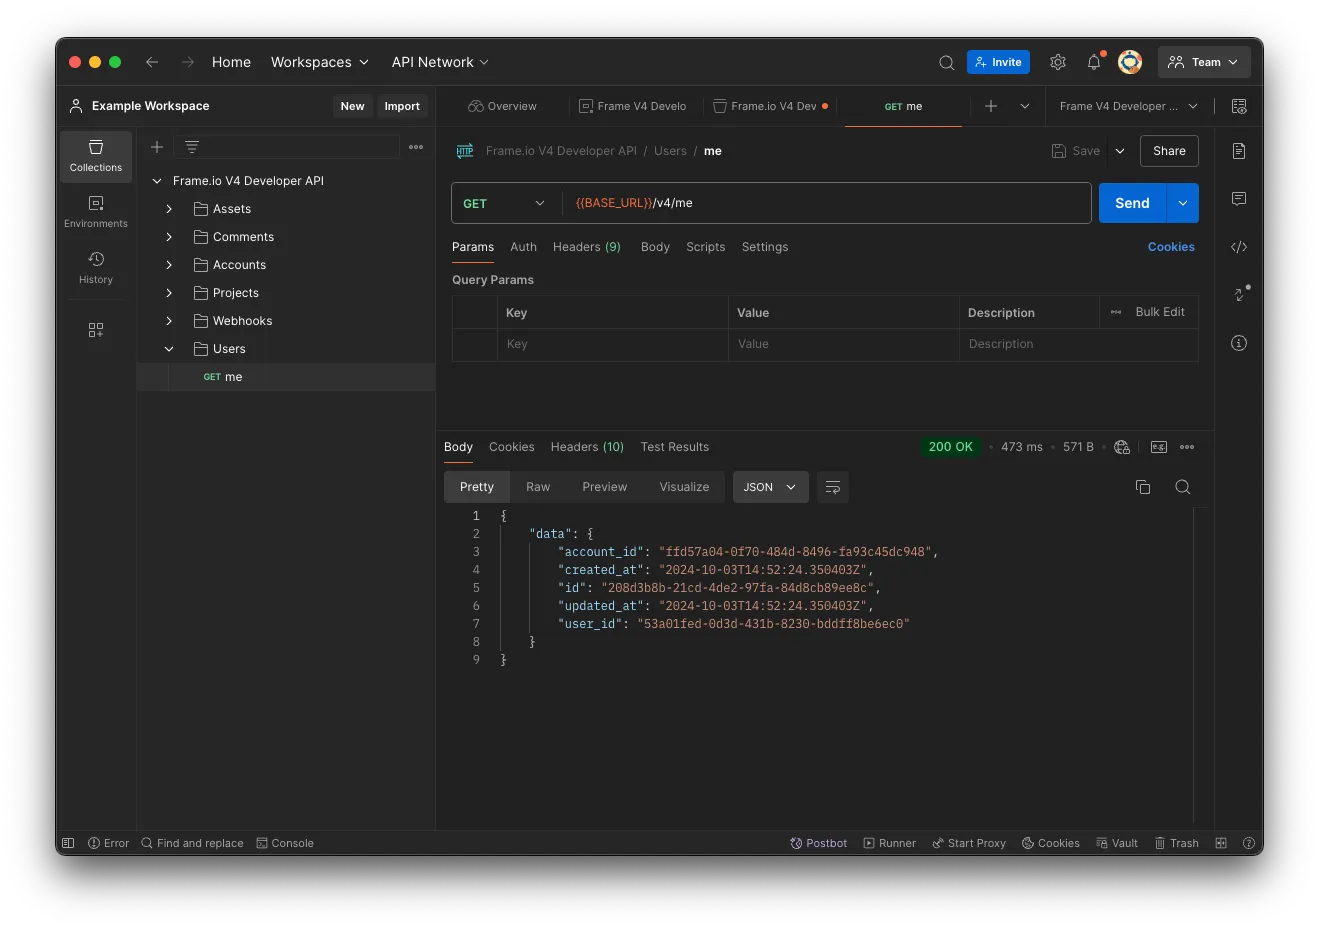
Task: Collapse the Frame.io V4 Developer API collection
Action: point(157,181)
